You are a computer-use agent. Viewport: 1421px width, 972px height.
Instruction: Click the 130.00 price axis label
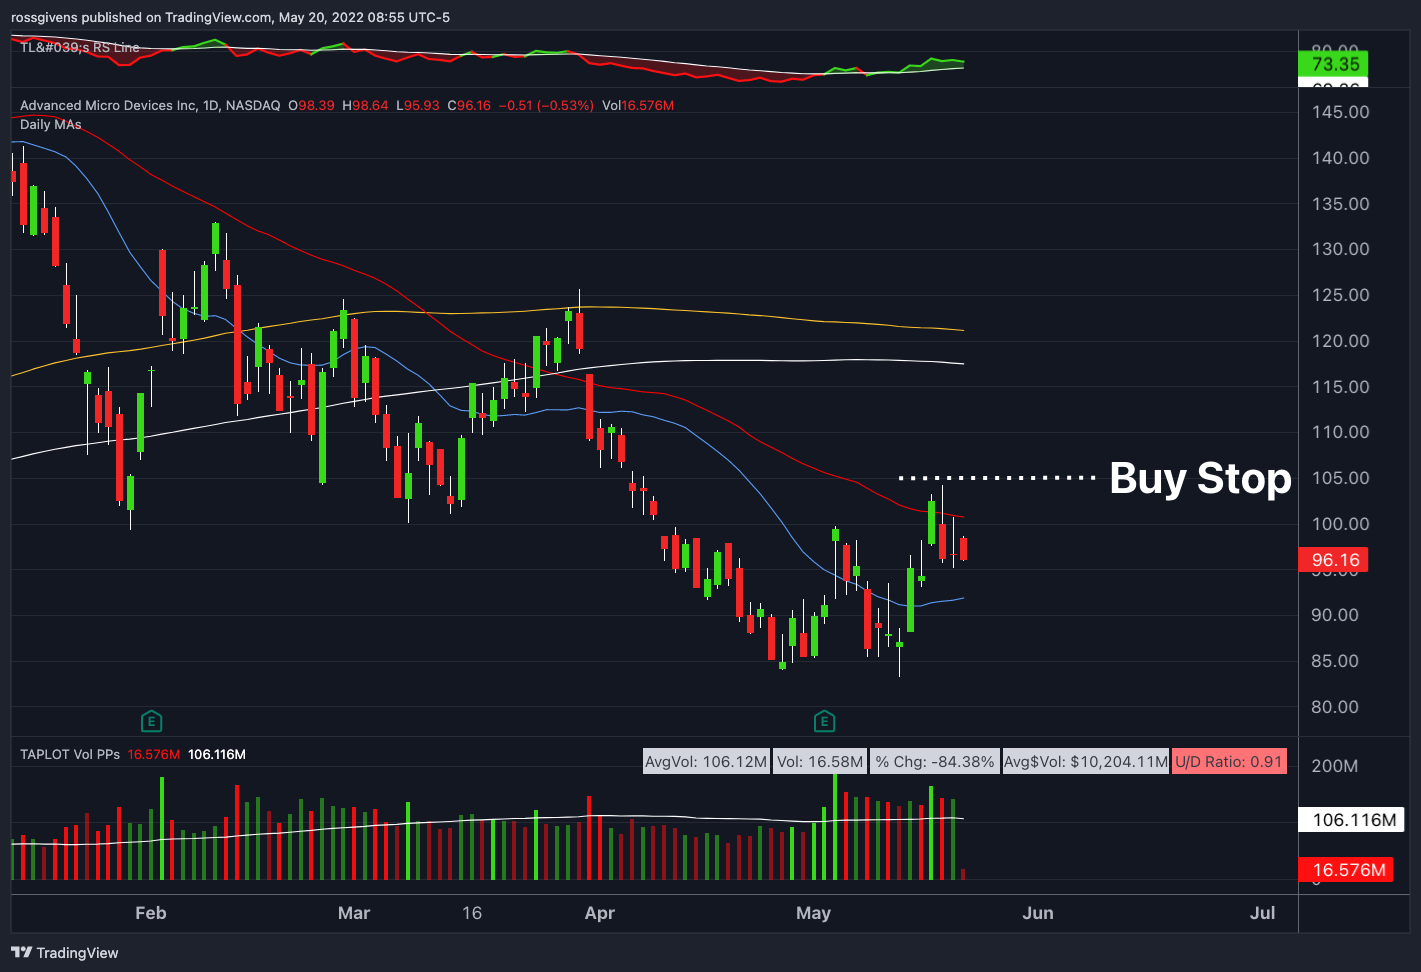click(x=1341, y=249)
